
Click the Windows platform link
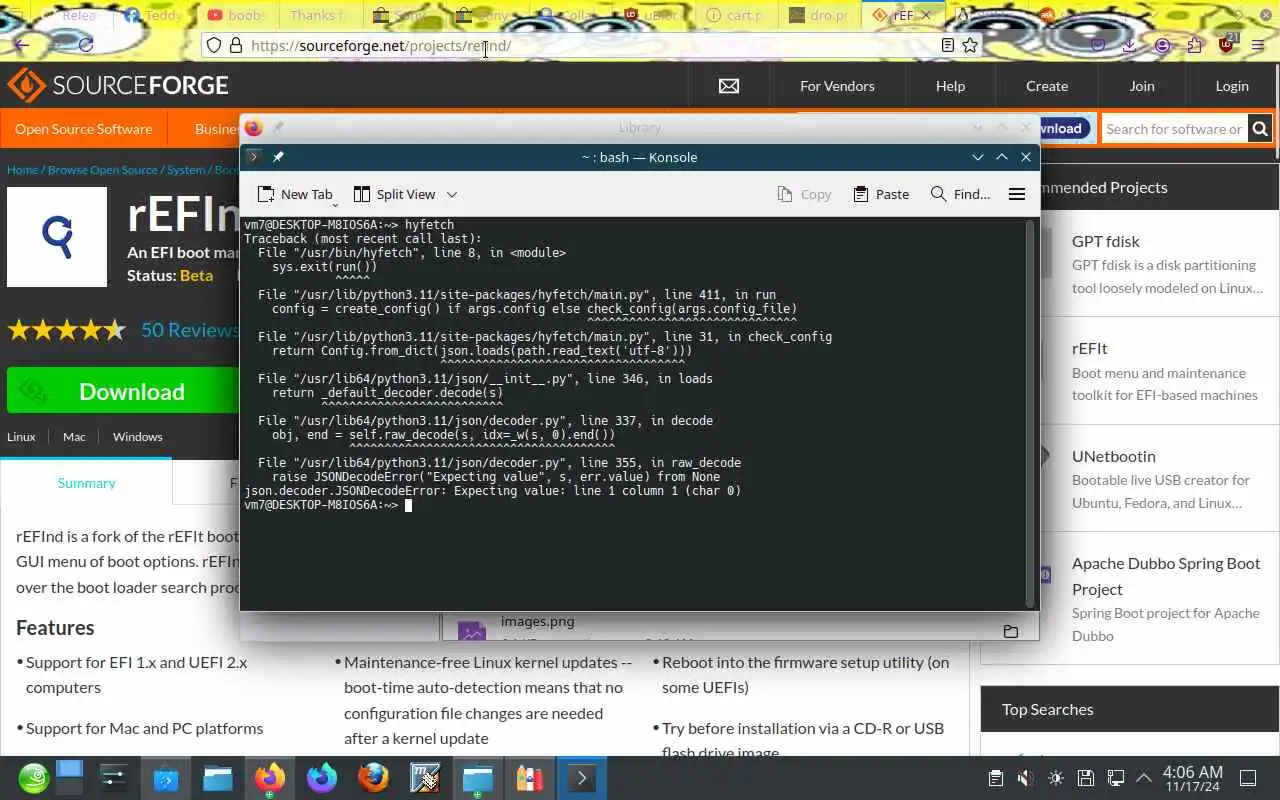(138, 437)
